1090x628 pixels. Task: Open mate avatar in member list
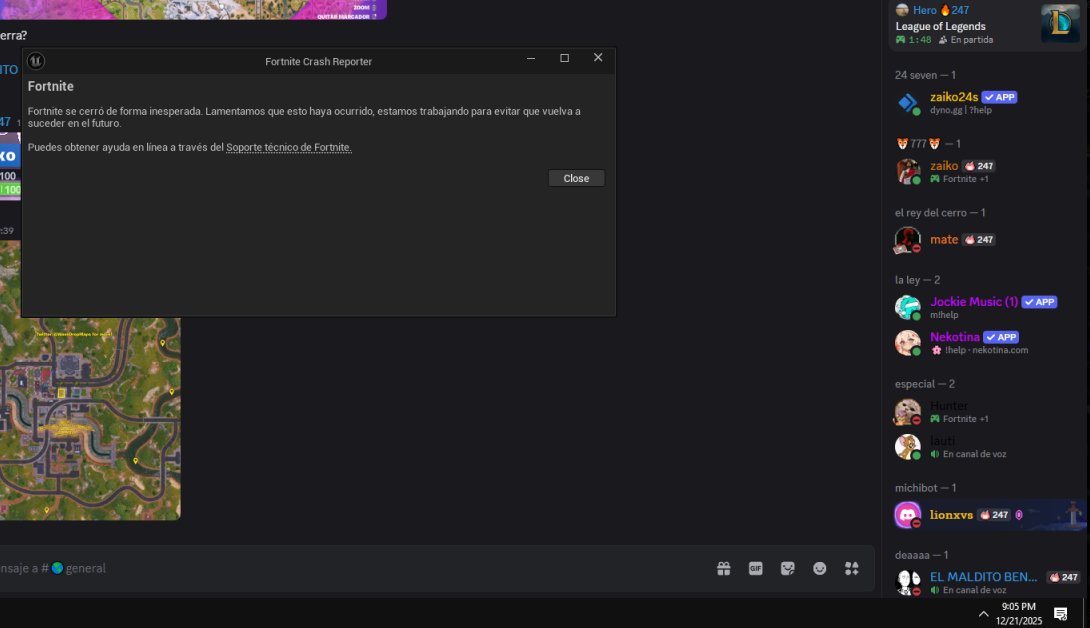click(907, 240)
